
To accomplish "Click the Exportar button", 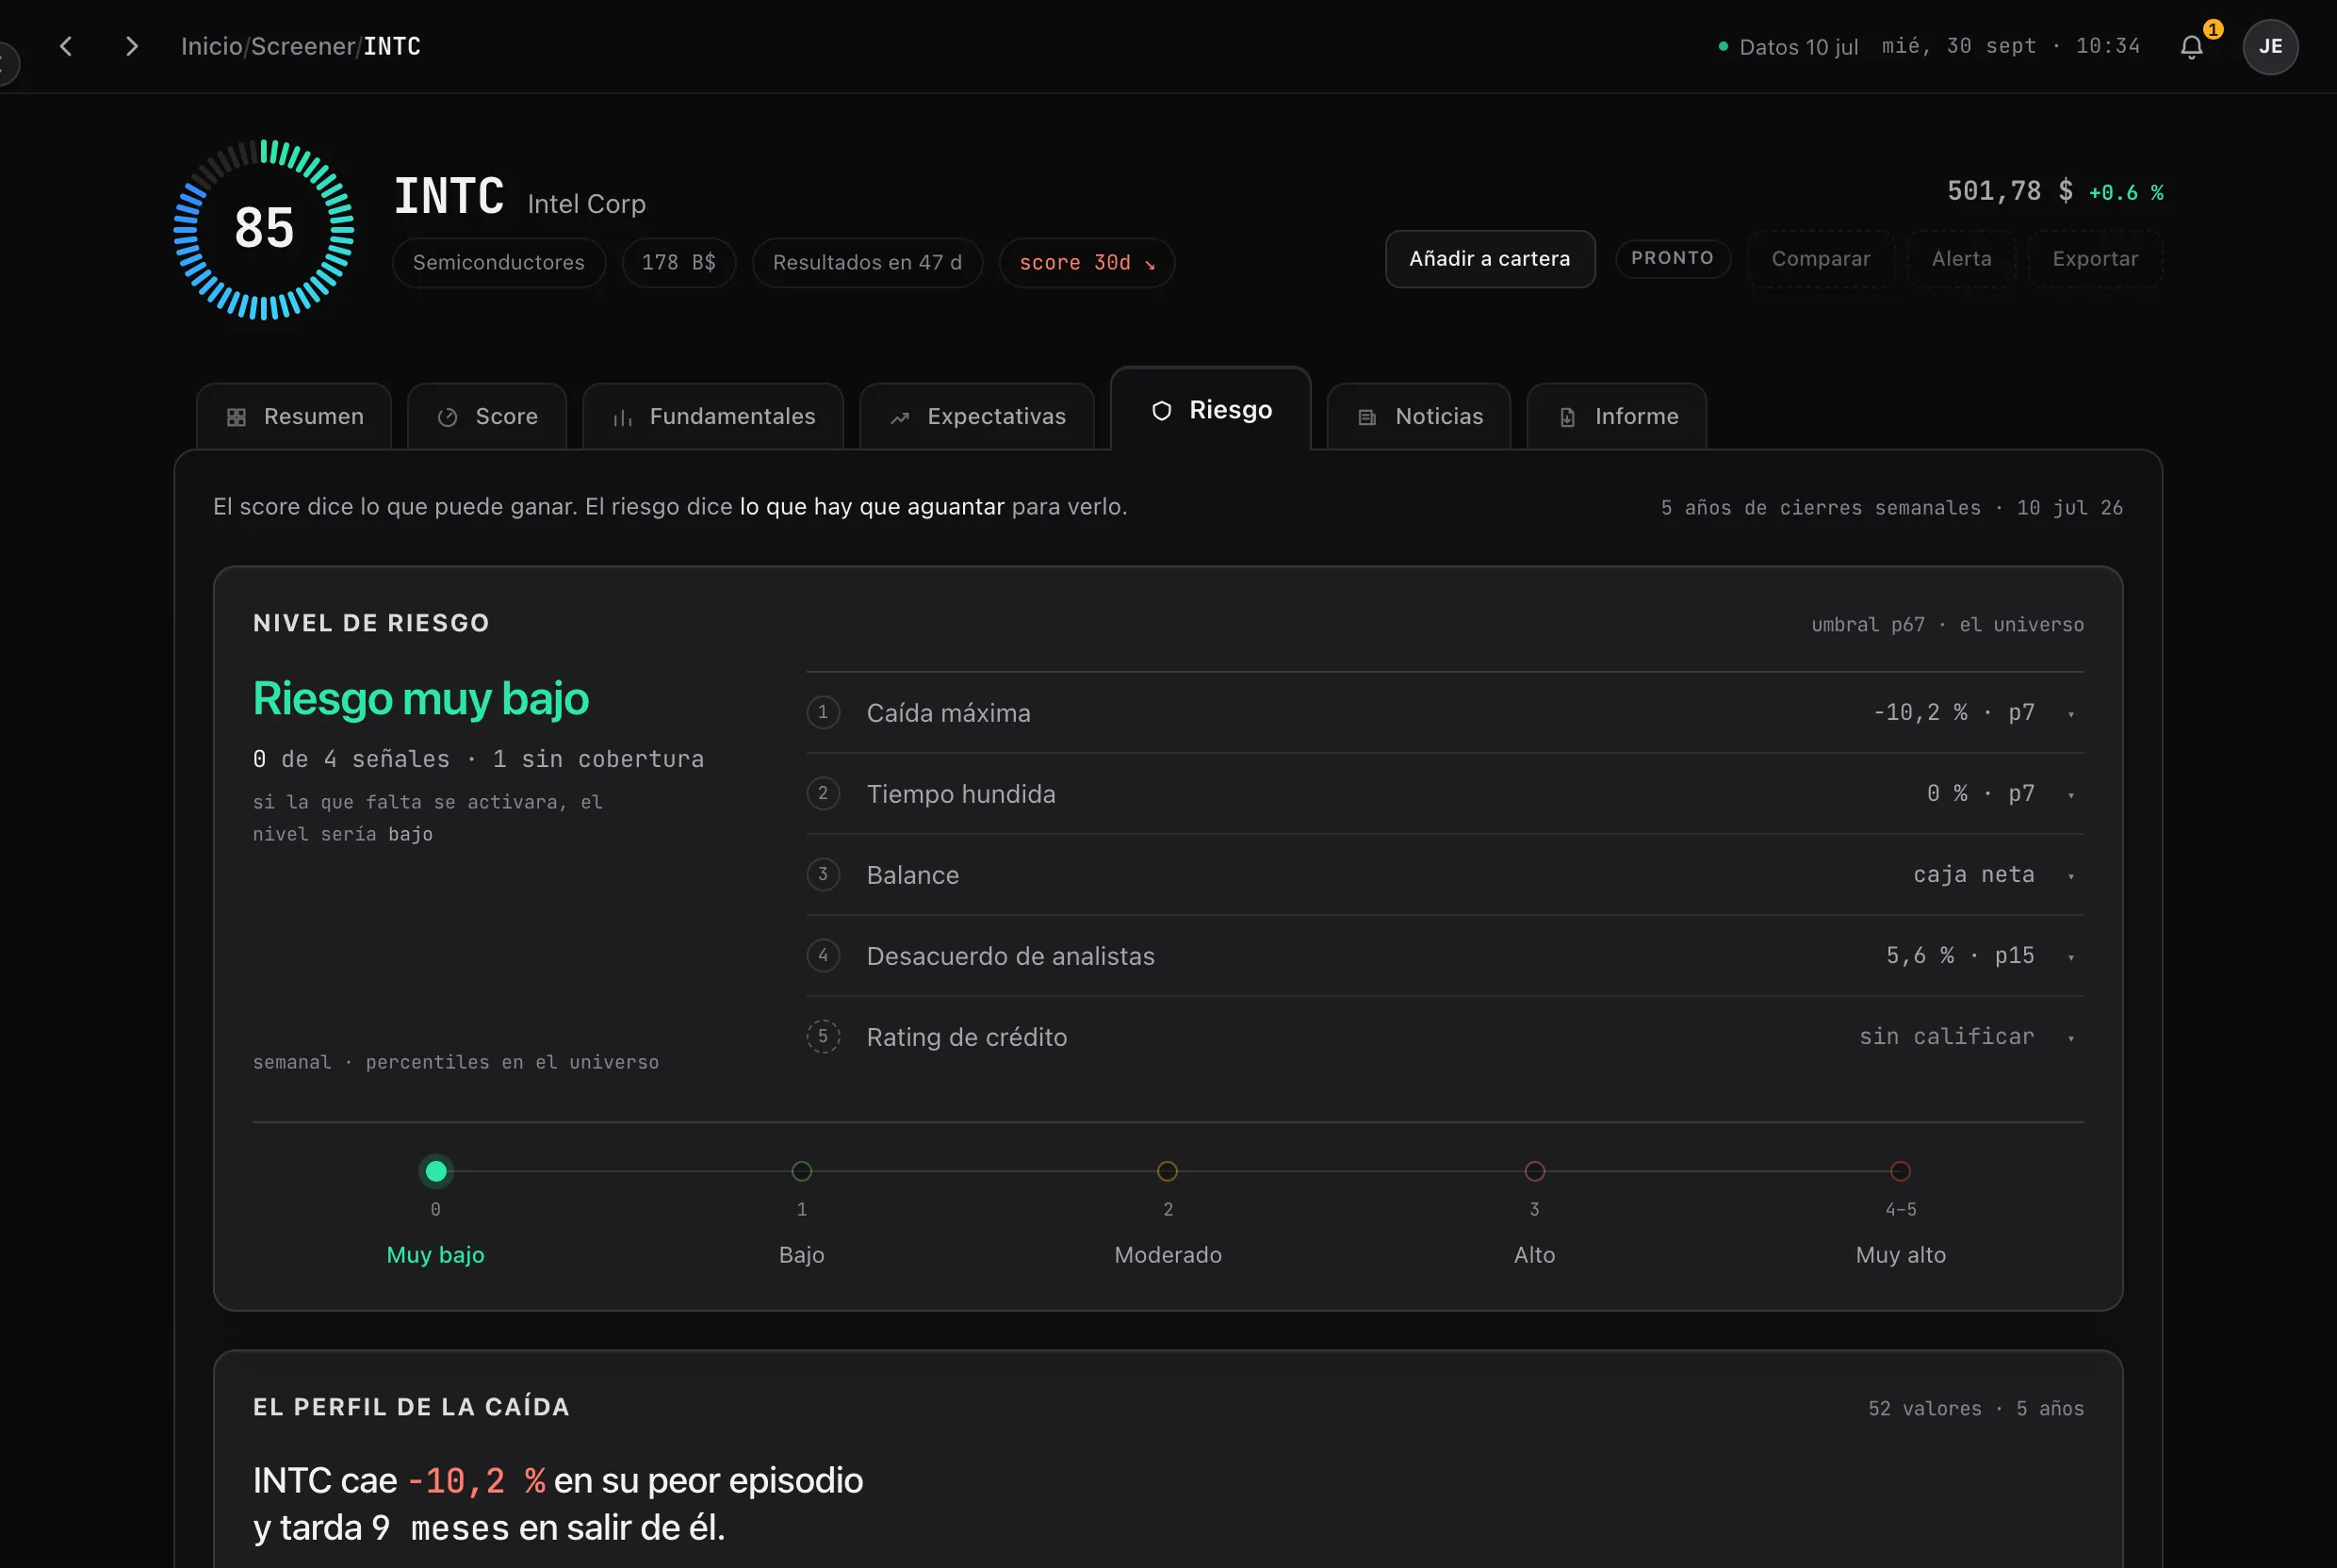I will [2095, 259].
